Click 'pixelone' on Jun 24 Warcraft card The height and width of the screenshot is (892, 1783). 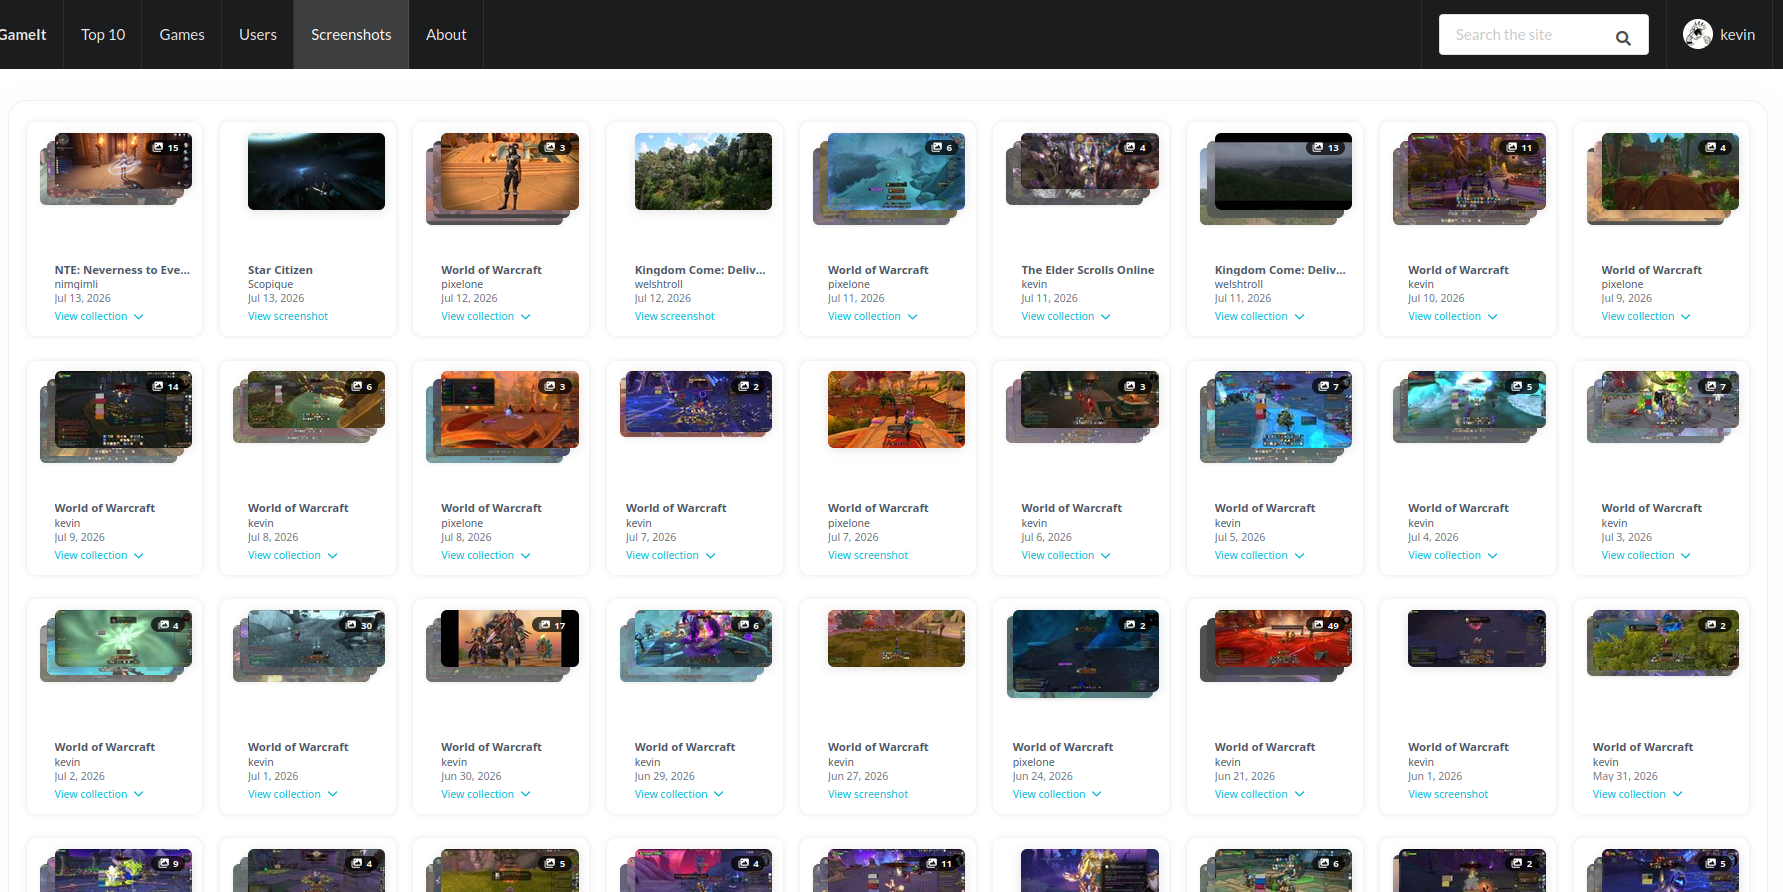point(1033,762)
